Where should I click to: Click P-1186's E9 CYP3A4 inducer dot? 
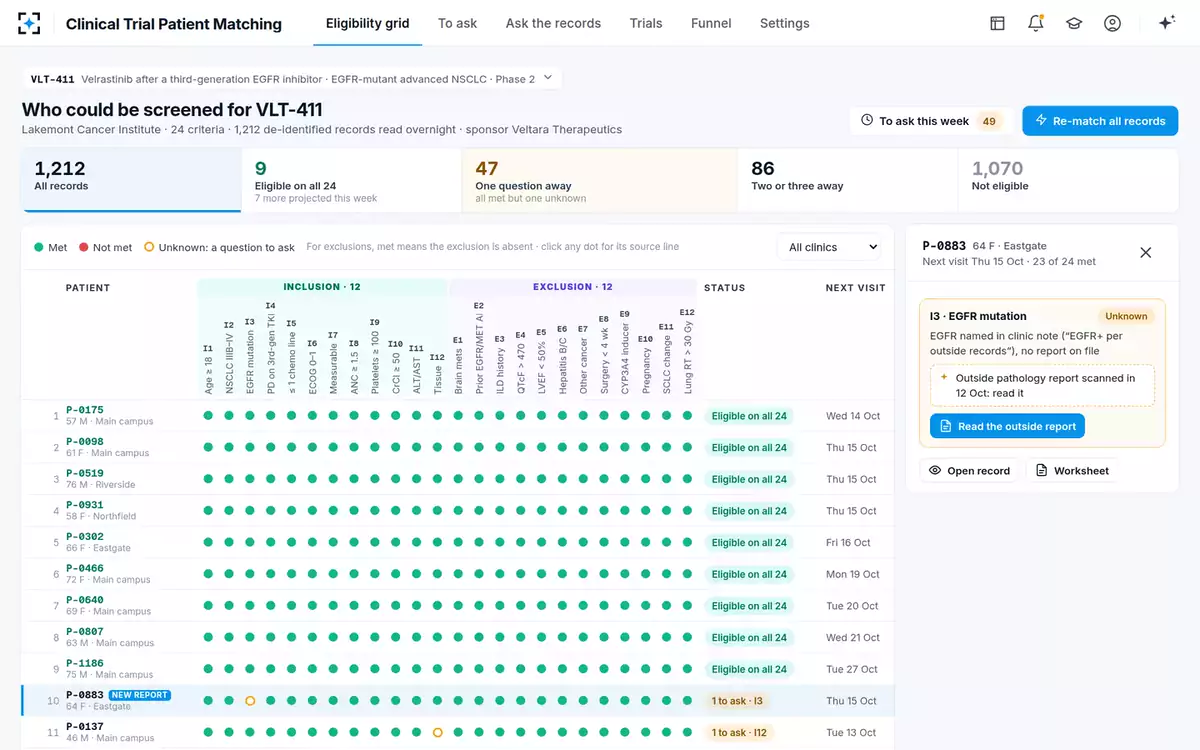click(x=625, y=670)
